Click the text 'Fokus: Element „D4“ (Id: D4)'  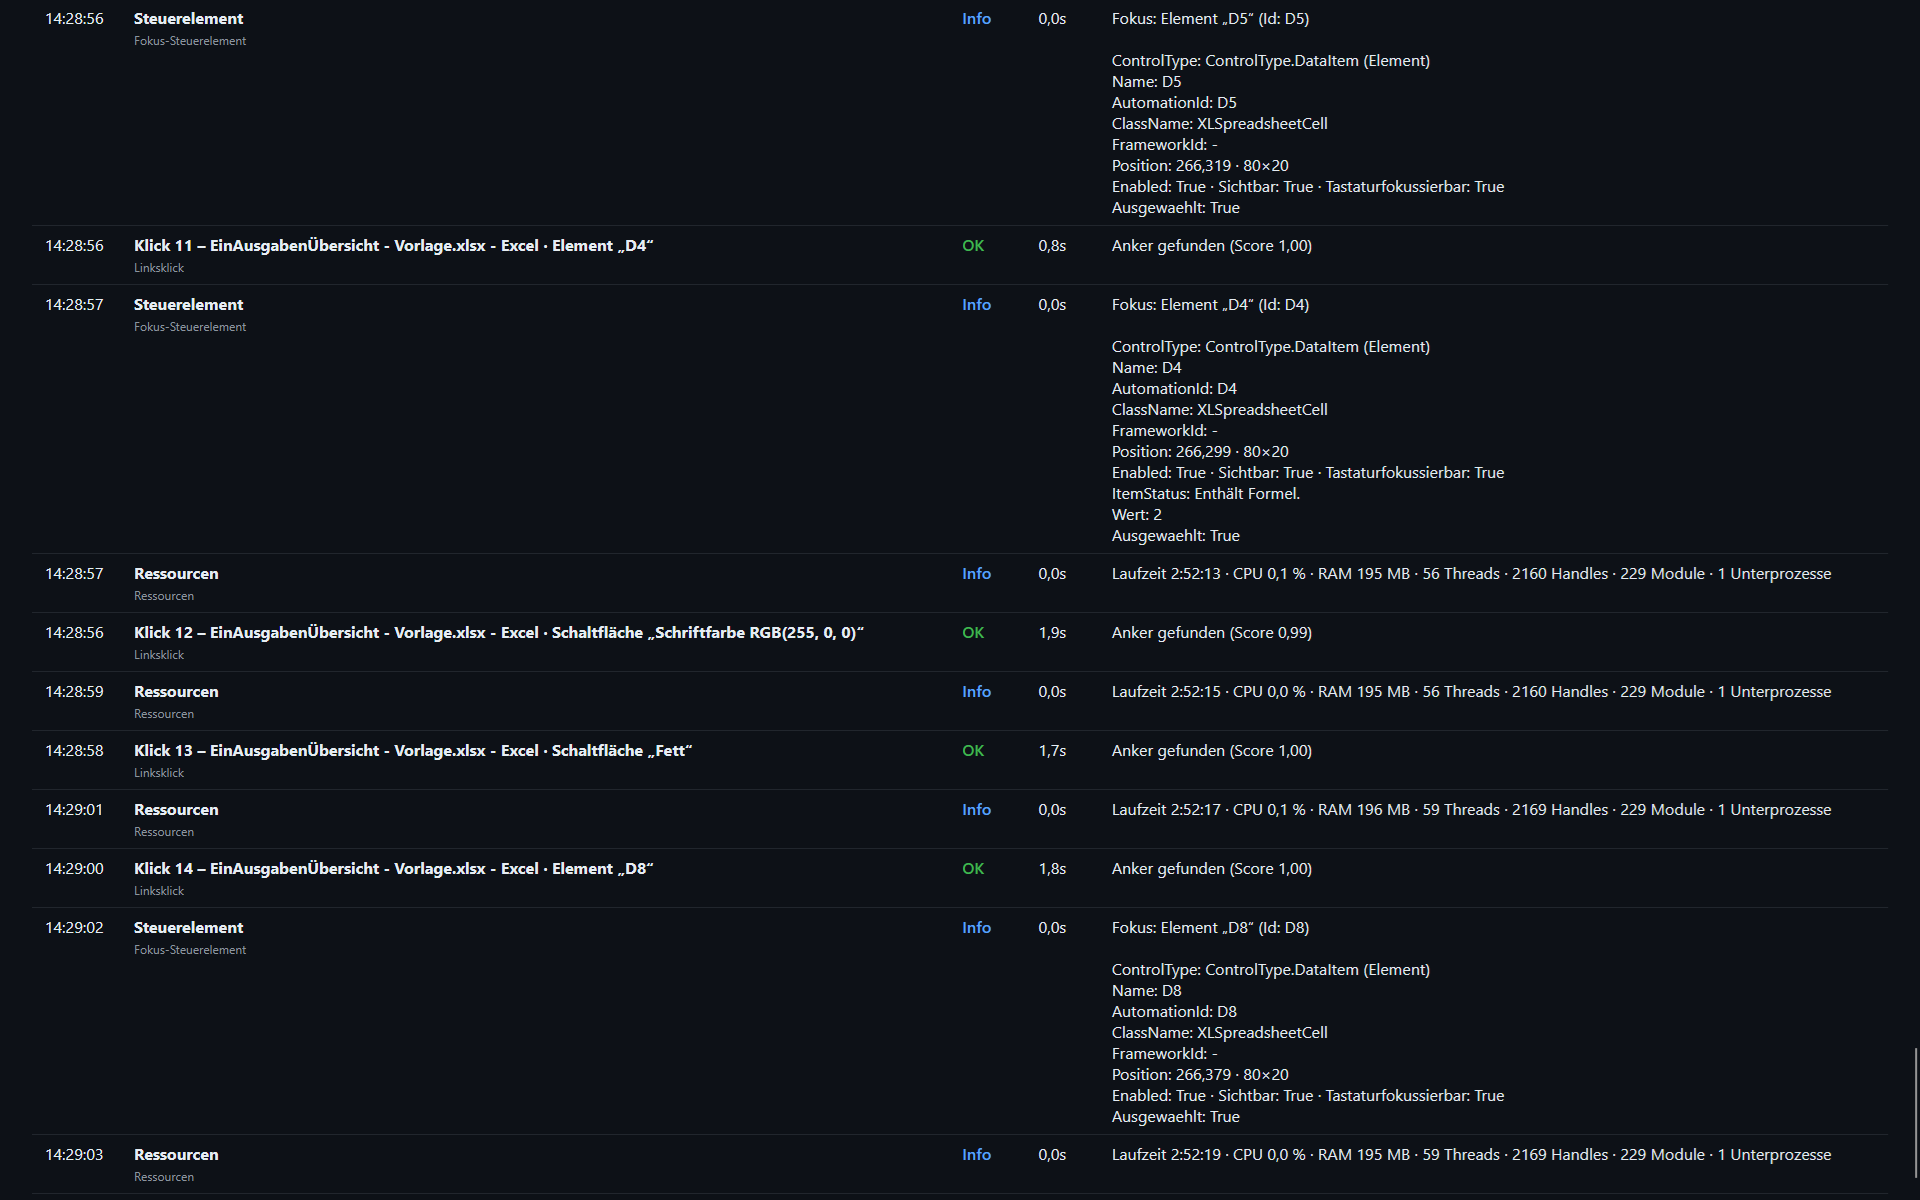pos(1210,305)
